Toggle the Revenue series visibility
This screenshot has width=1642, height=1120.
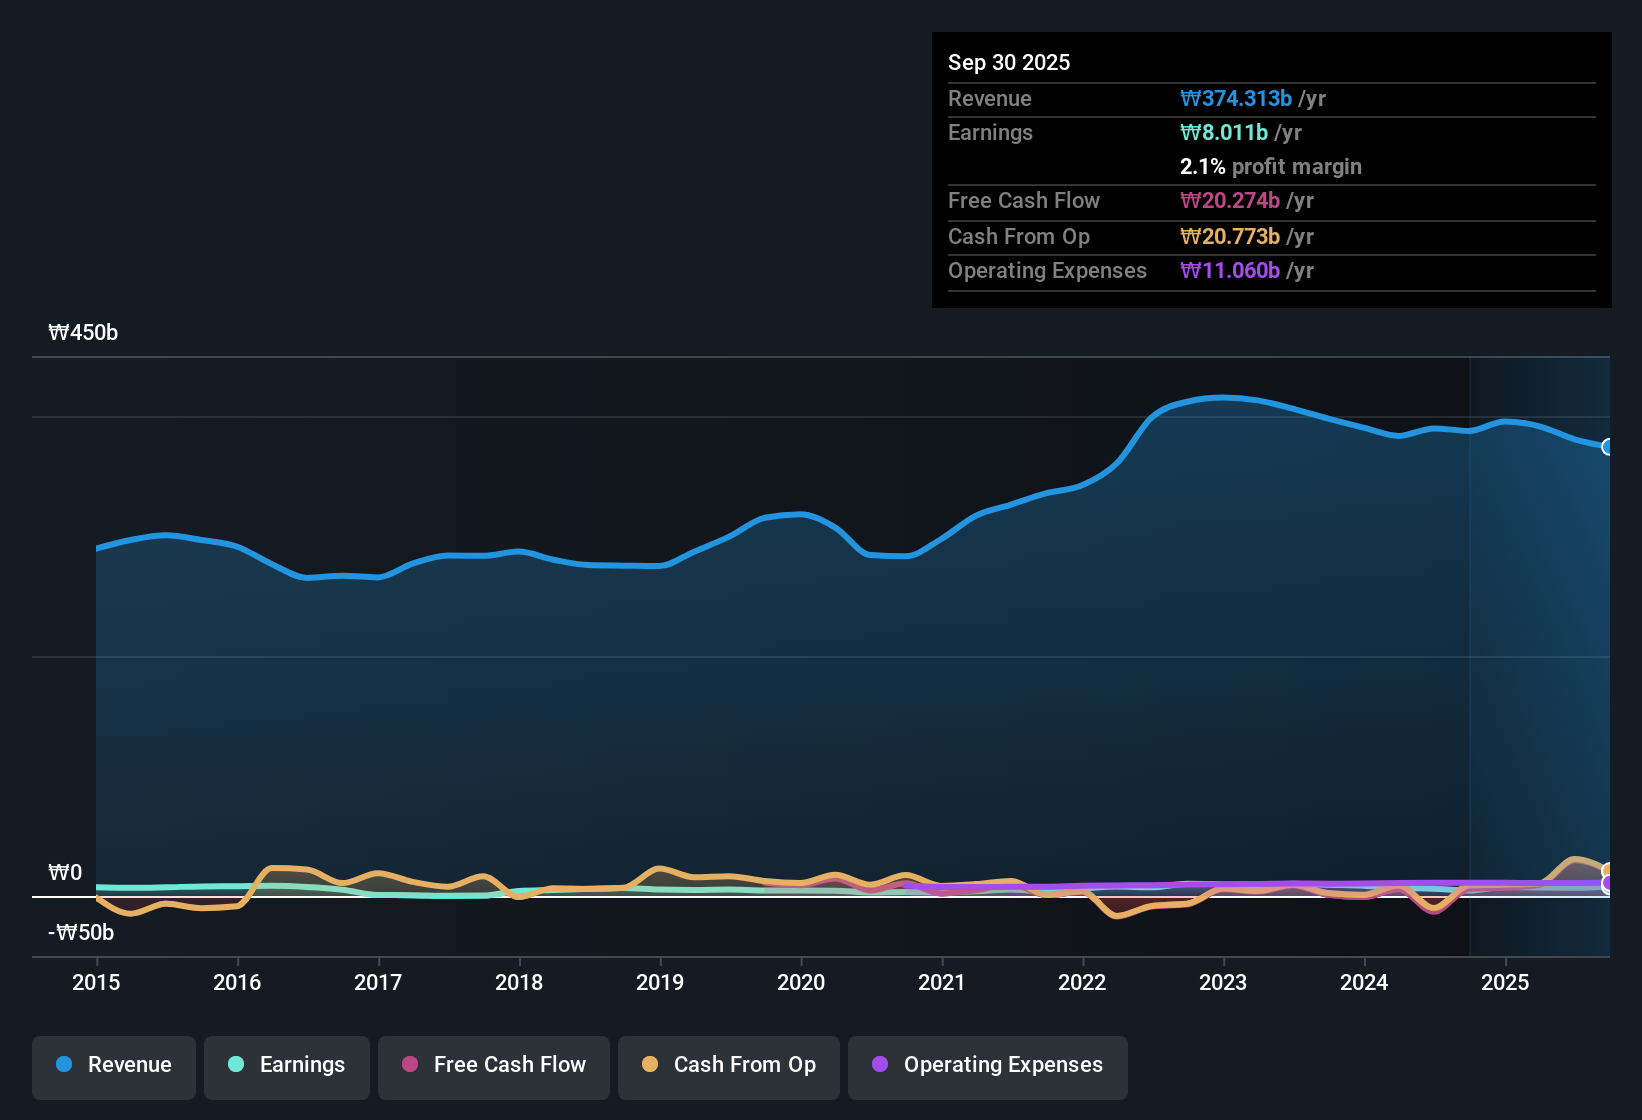tap(113, 1067)
